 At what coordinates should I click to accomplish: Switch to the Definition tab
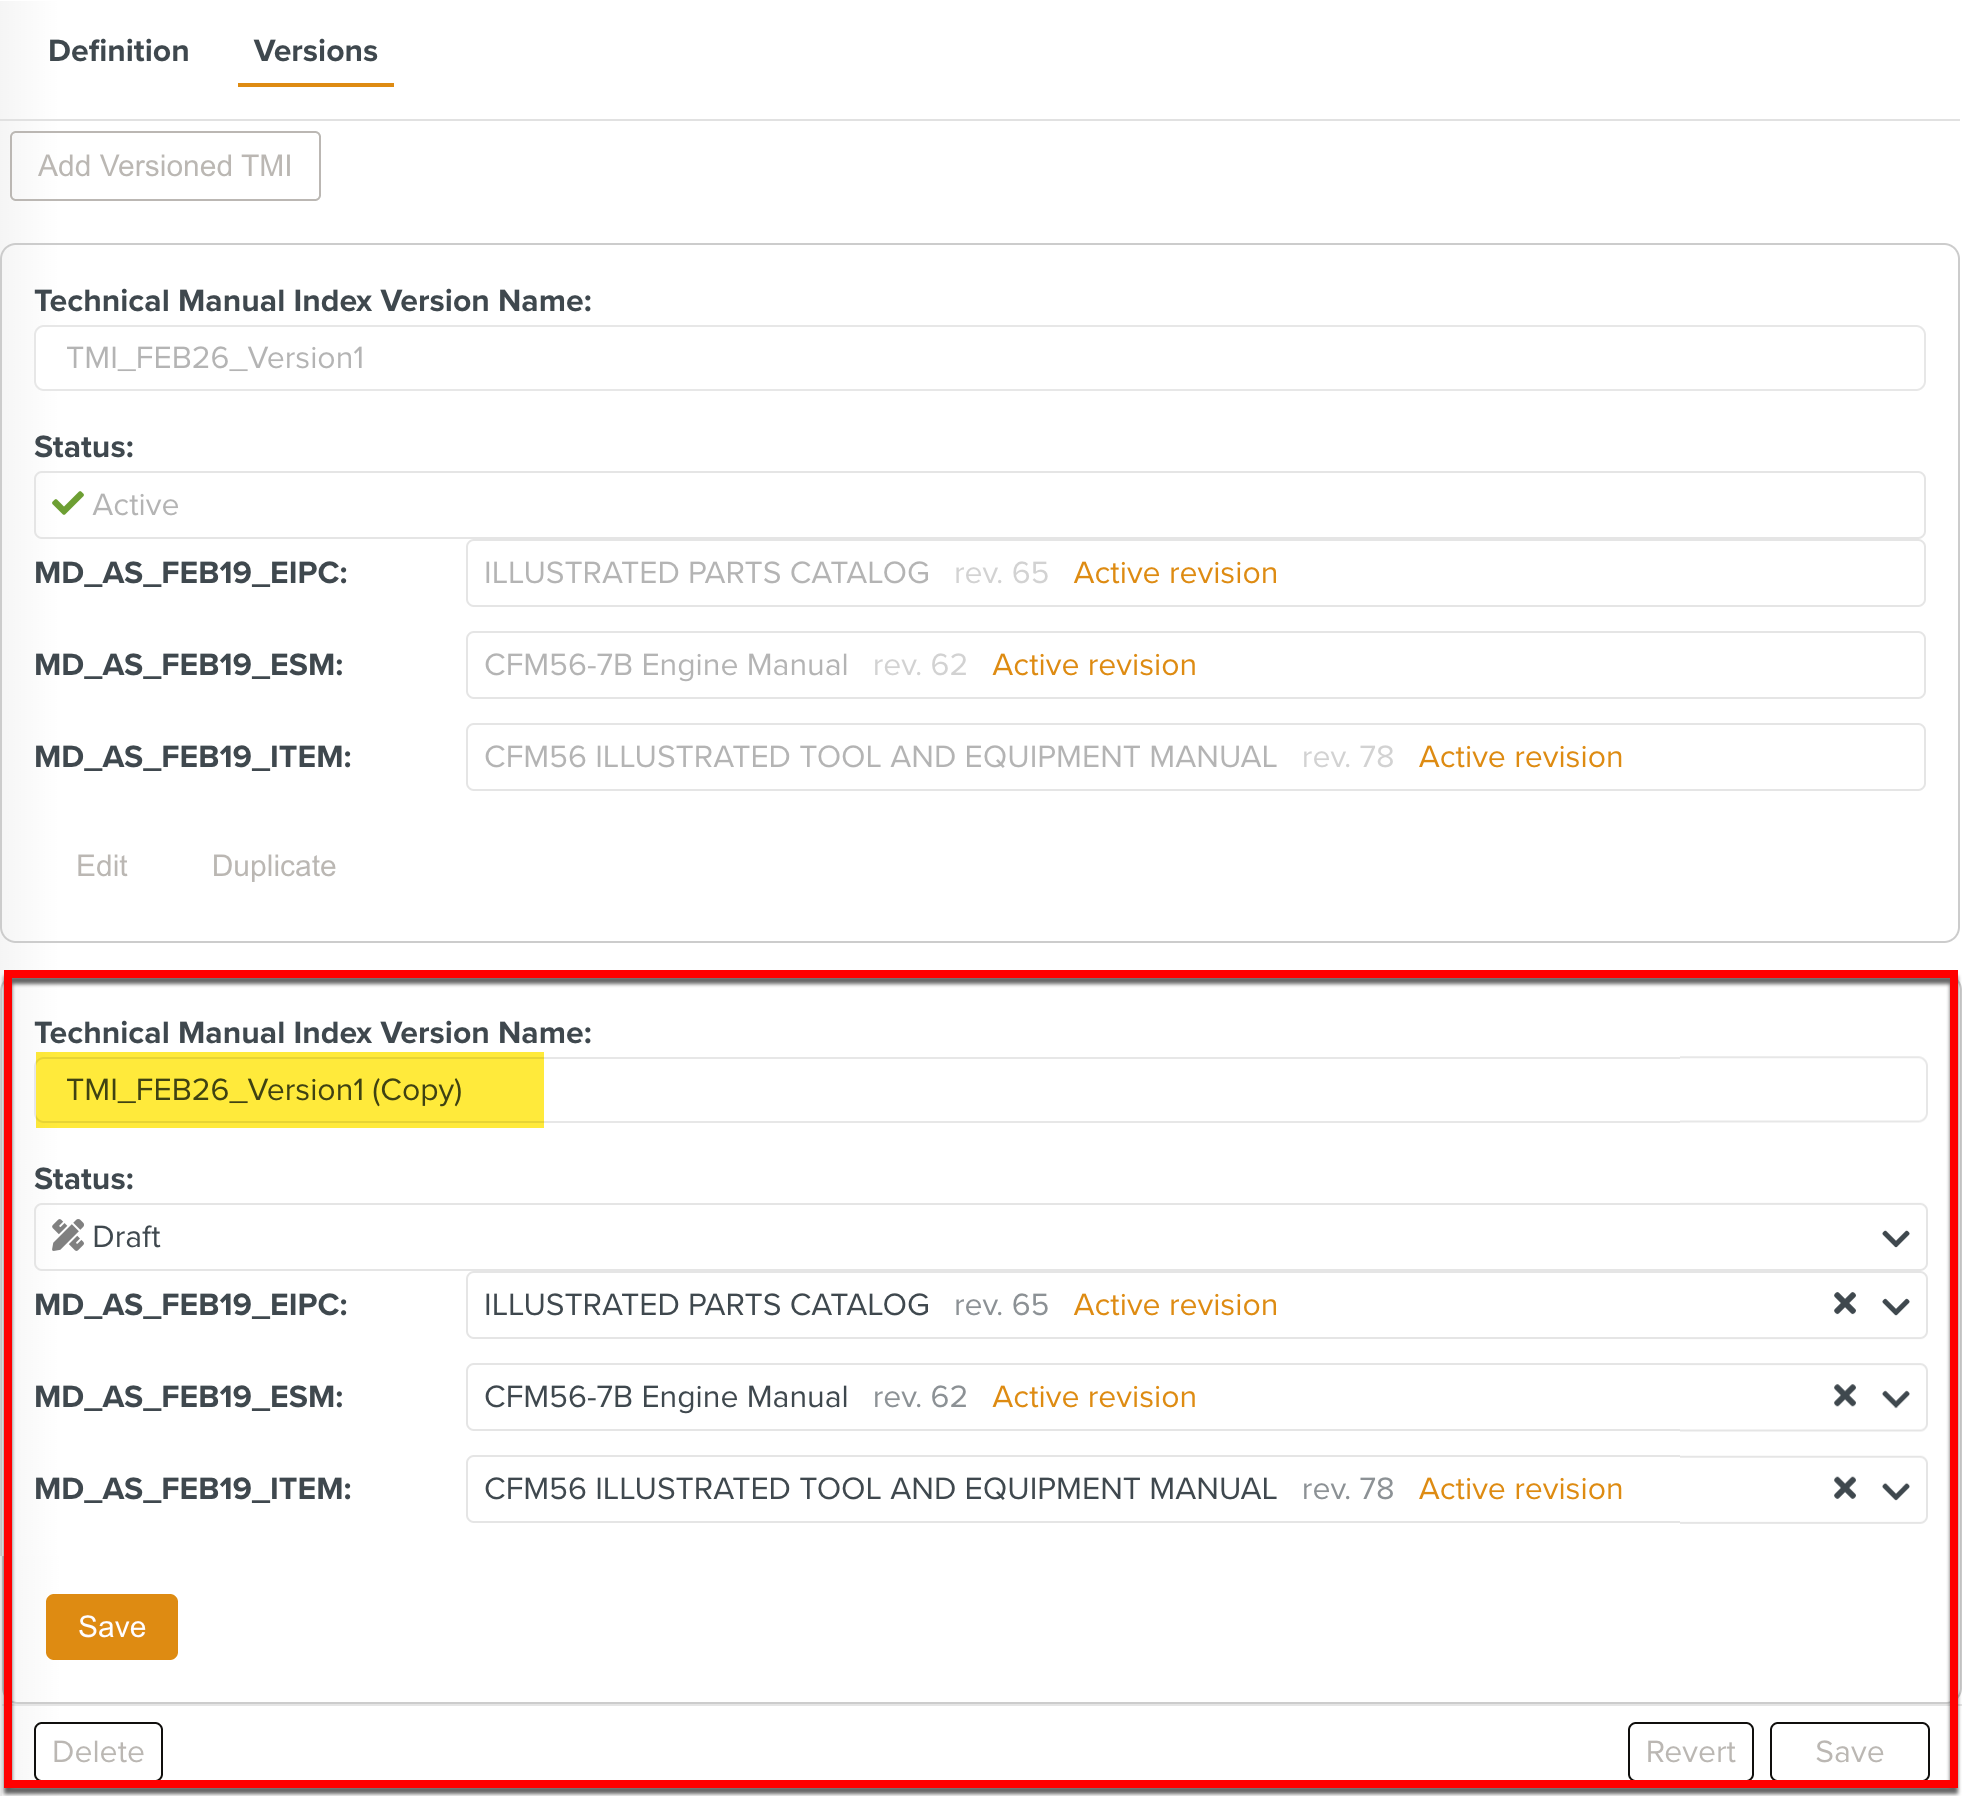tap(118, 51)
